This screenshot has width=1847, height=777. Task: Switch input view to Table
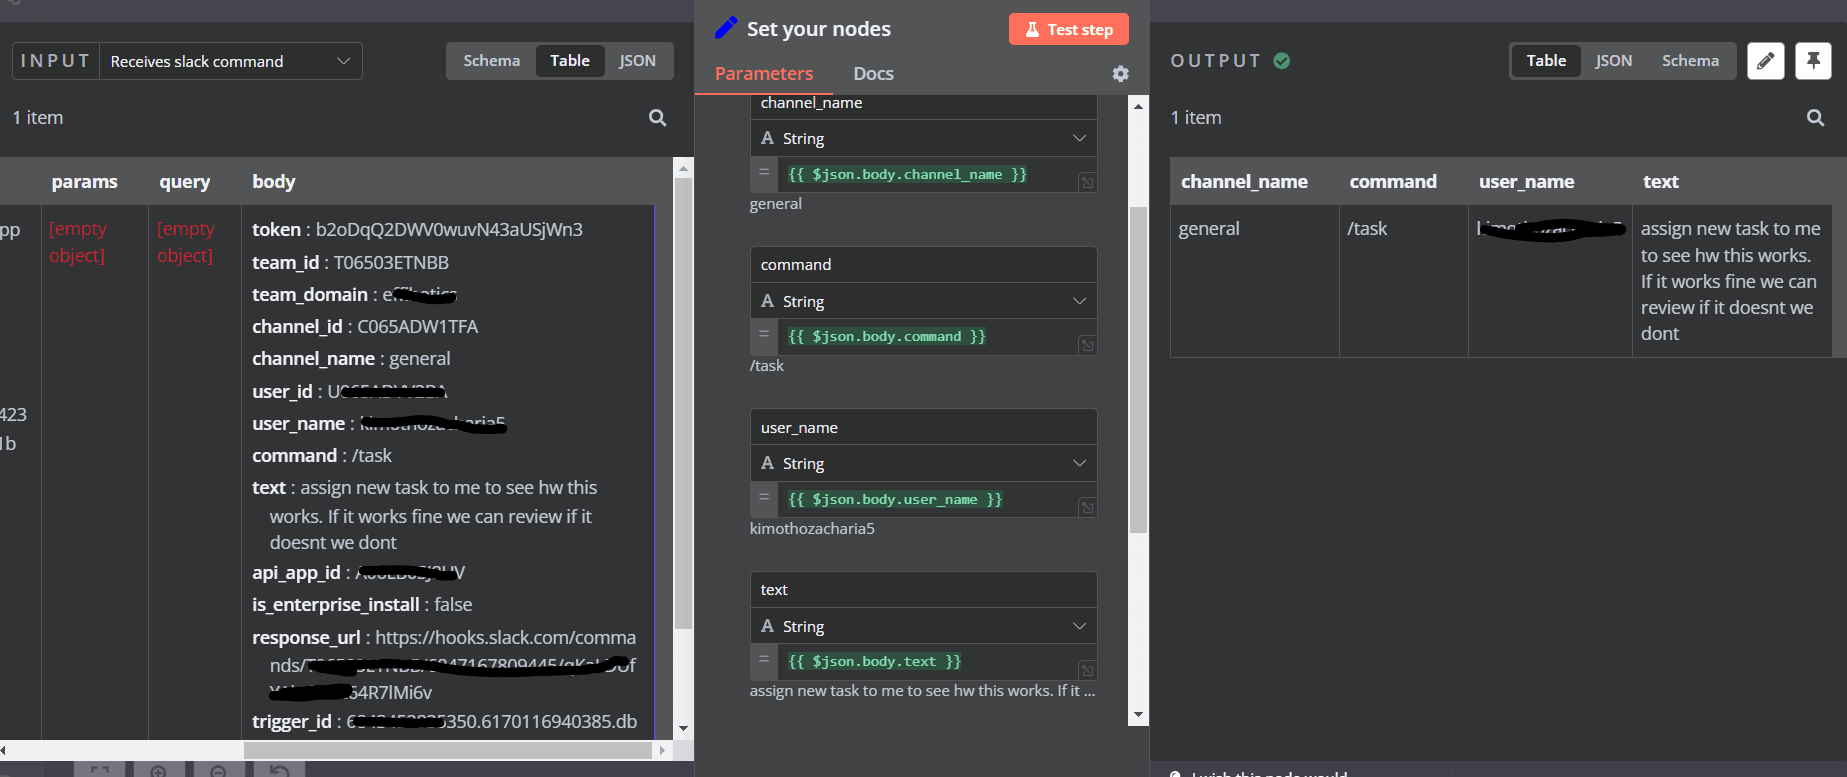tap(570, 61)
